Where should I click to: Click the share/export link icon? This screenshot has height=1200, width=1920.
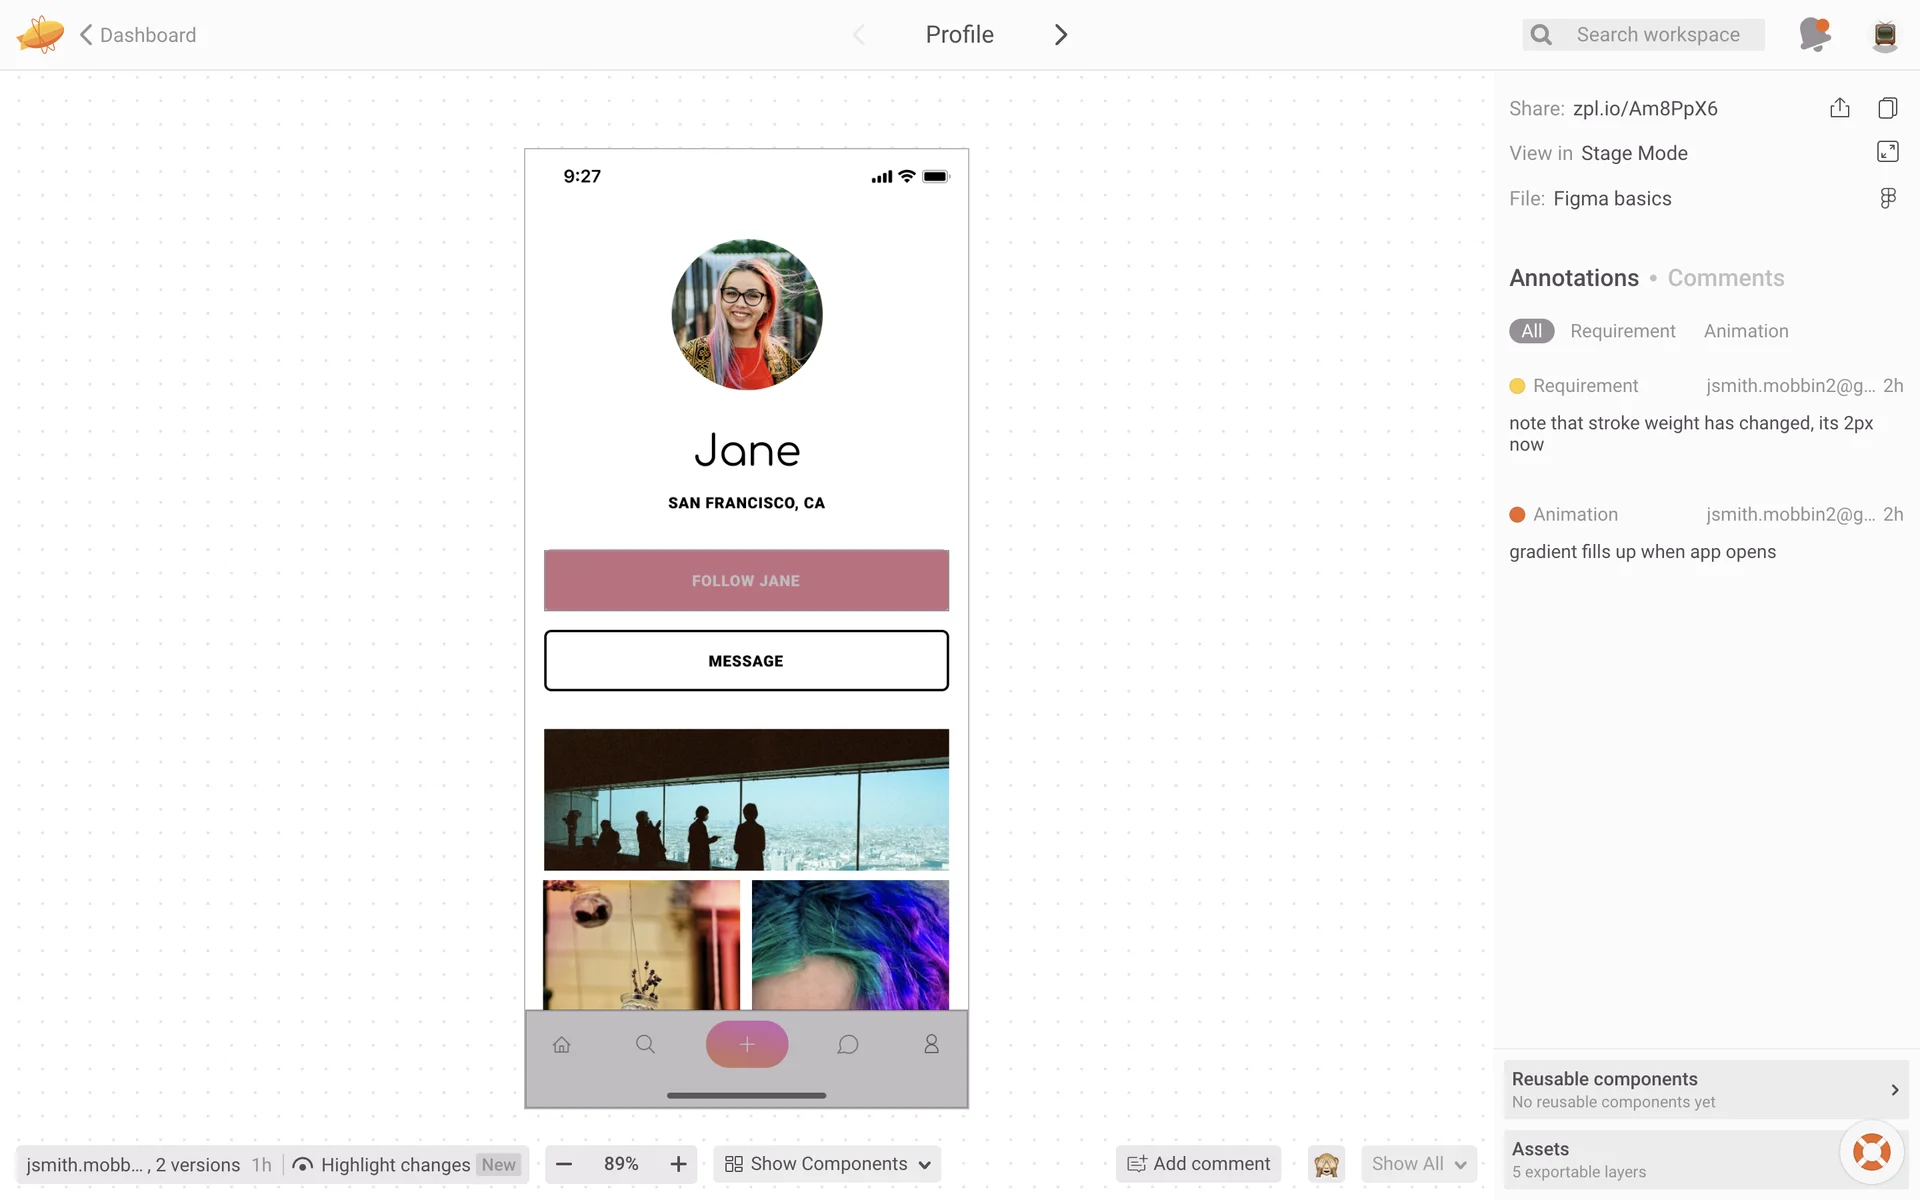(1839, 108)
